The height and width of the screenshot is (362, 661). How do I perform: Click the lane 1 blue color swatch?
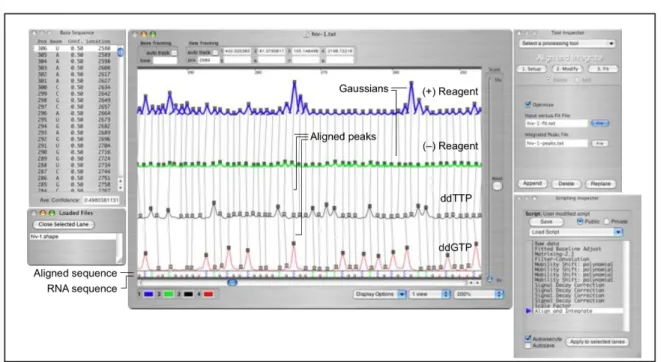coord(149,294)
